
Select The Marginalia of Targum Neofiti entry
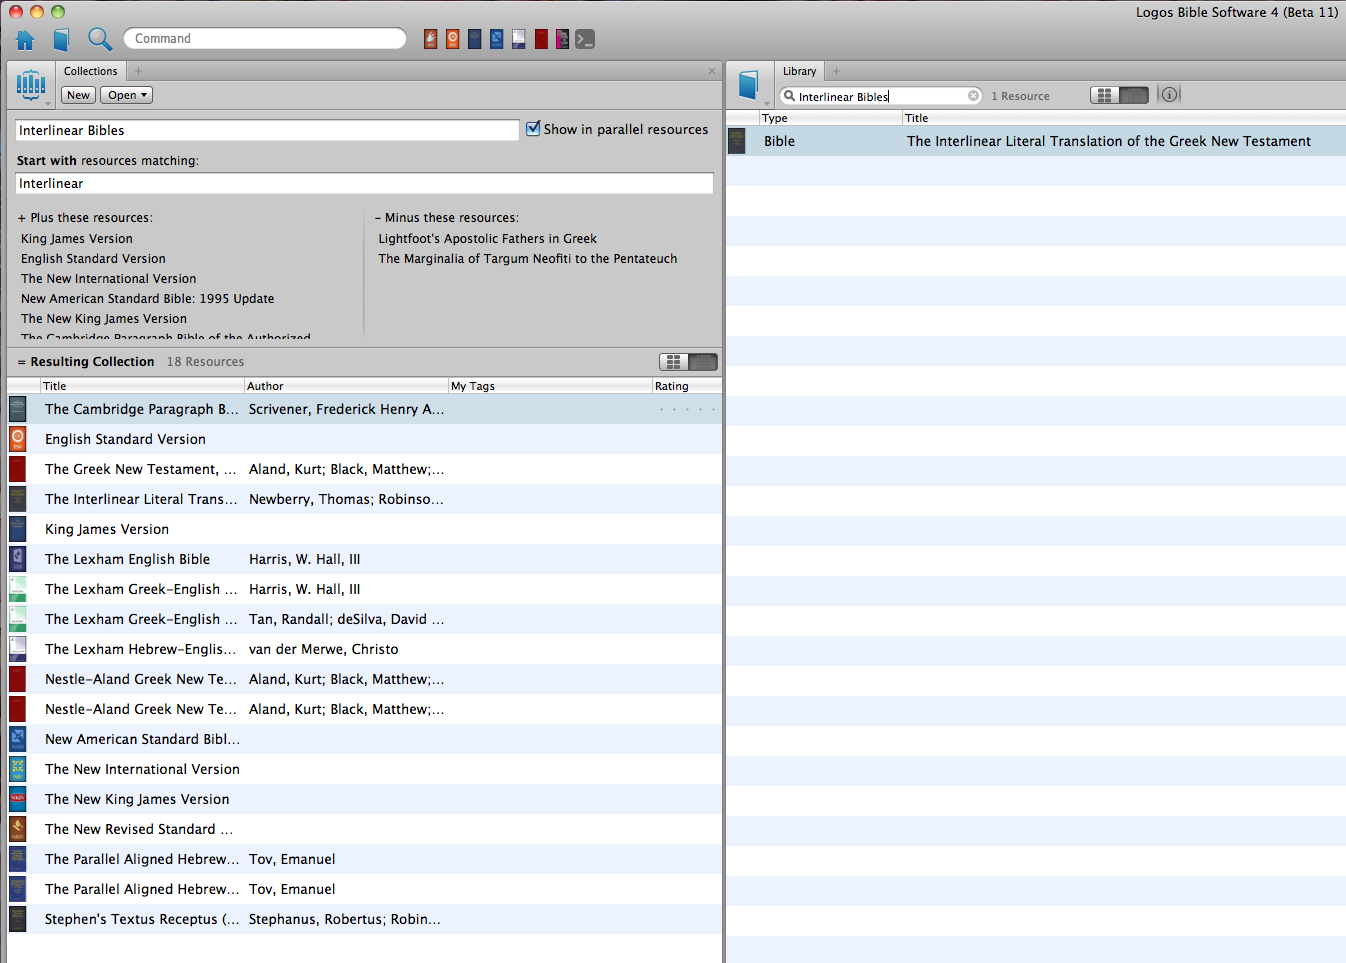click(x=528, y=259)
